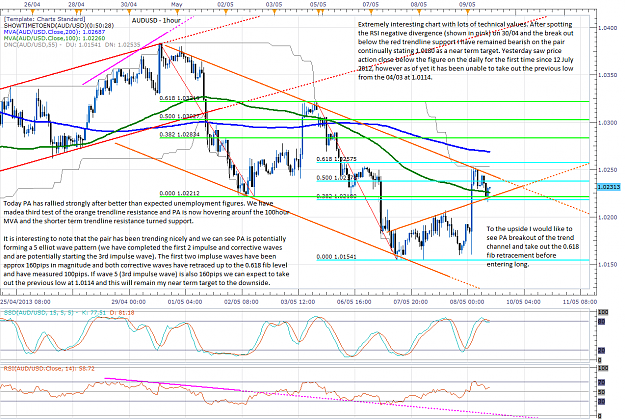Image resolution: width=625 pixels, height=419 pixels.
Task: Click the orange day marker under '07/05'
Action: (371, 12)
